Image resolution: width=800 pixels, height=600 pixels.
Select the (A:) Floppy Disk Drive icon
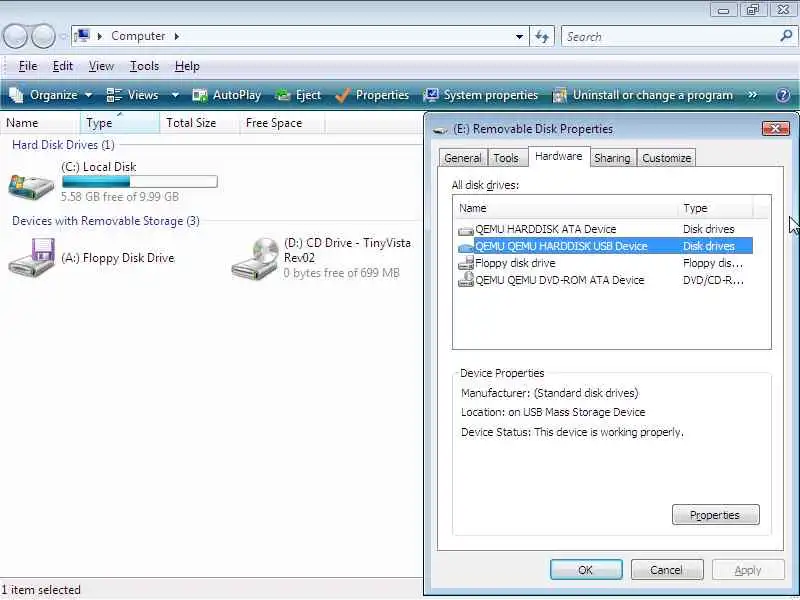tap(32, 258)
